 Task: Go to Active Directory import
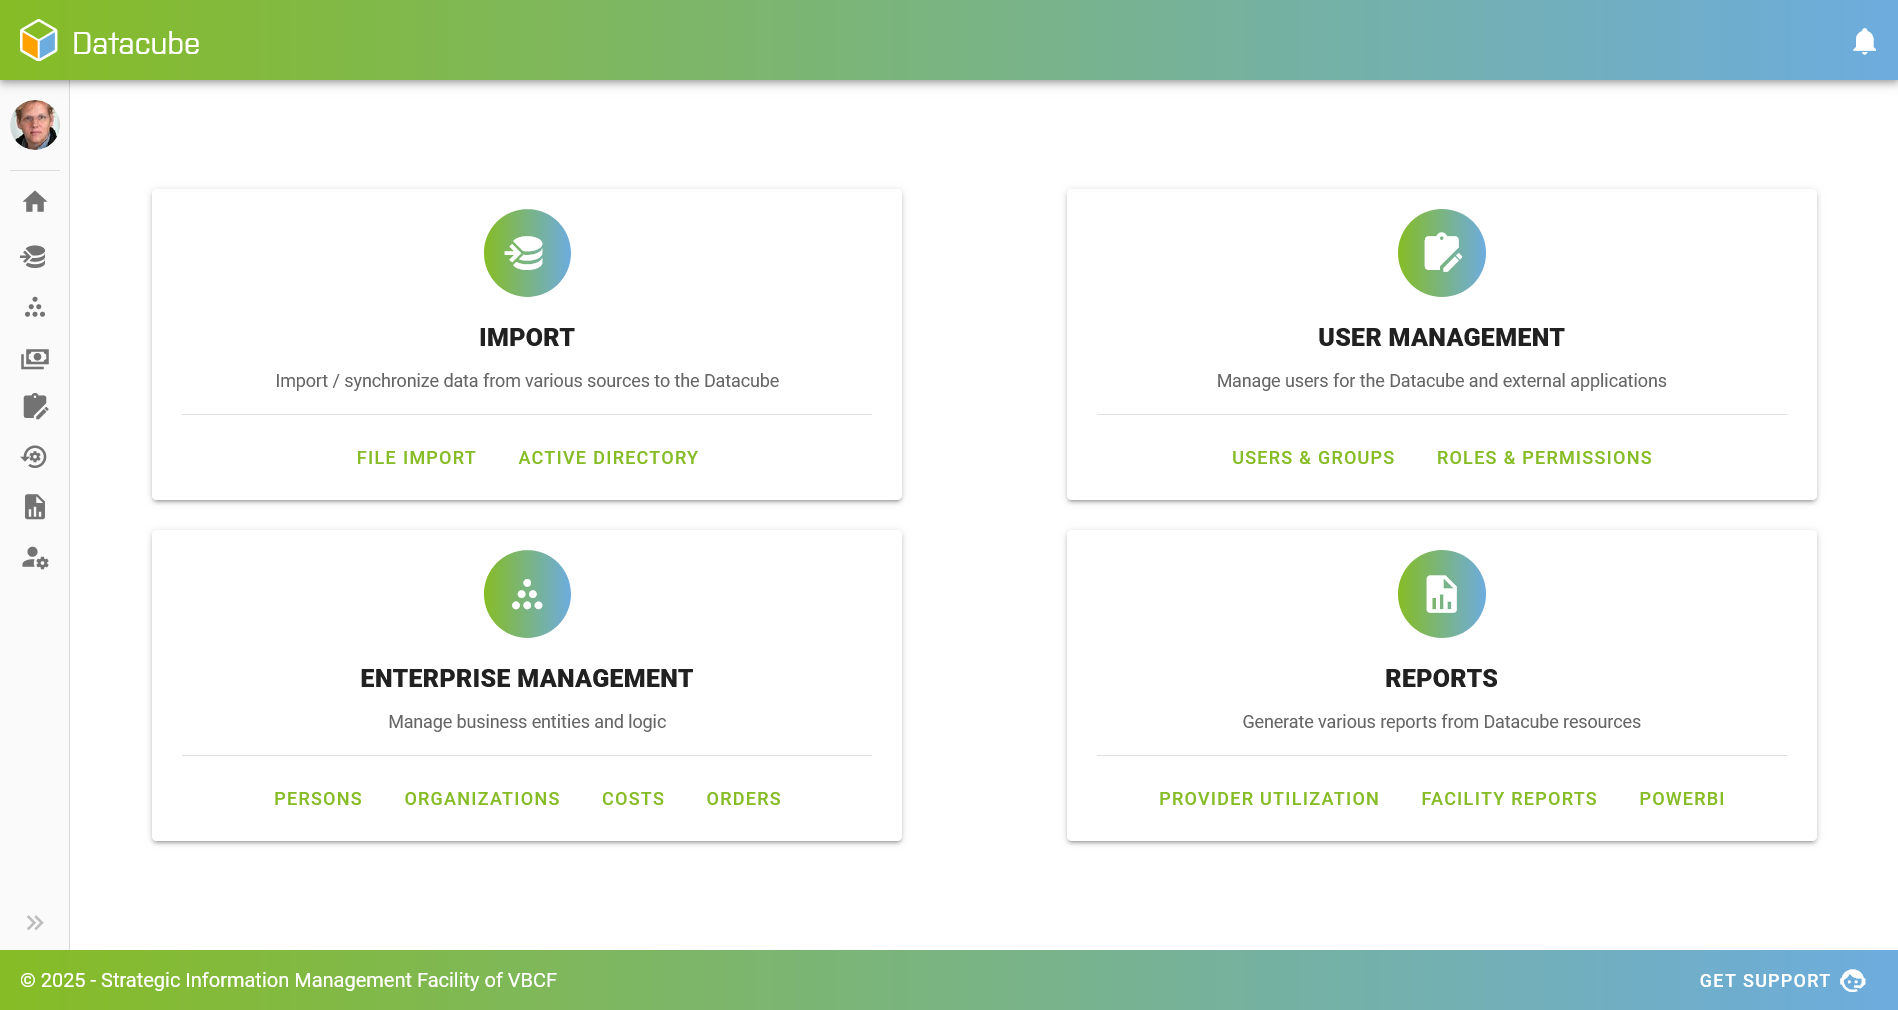tap(608, 458)
